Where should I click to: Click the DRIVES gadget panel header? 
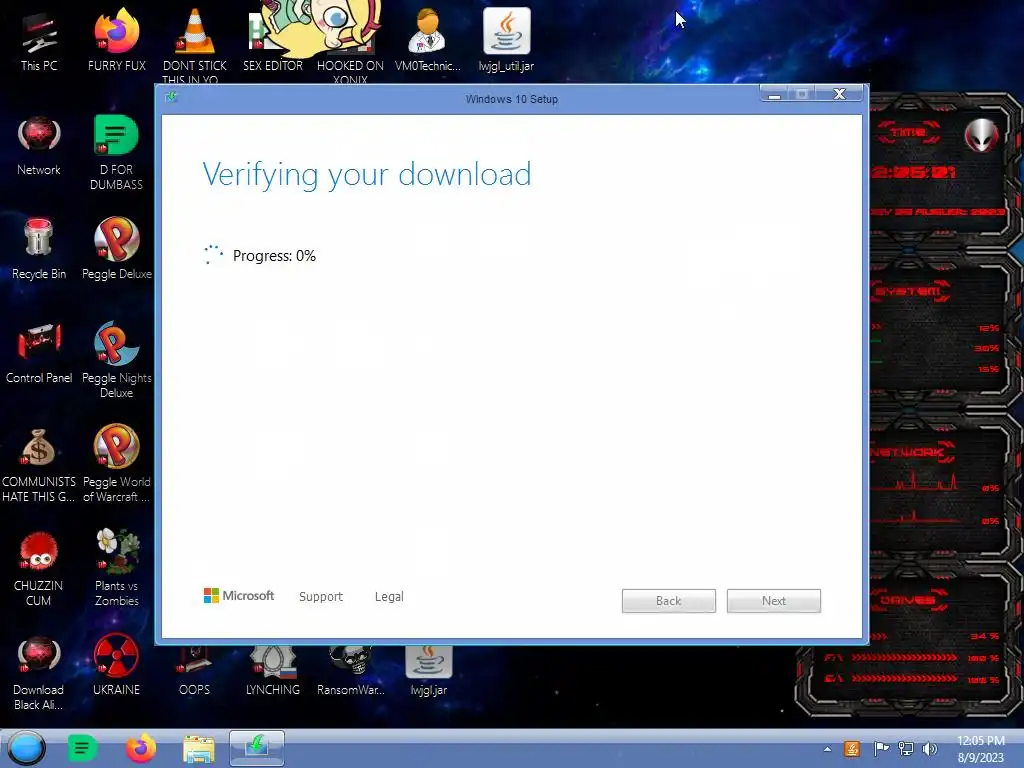coord(908,600)
